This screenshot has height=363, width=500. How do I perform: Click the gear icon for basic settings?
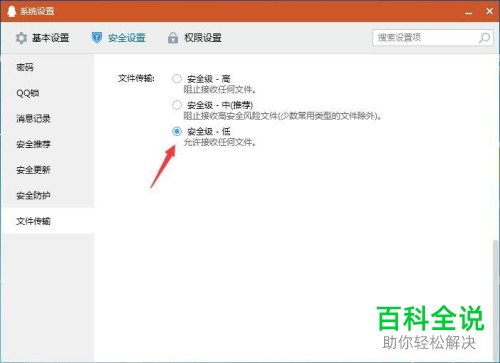click(x=22, y=38)
